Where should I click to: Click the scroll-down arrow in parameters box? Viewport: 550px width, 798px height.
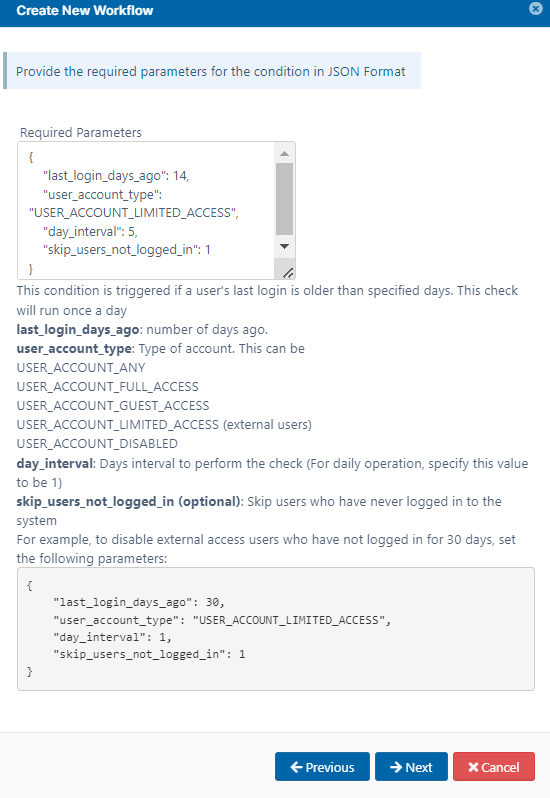click(284, 246)
